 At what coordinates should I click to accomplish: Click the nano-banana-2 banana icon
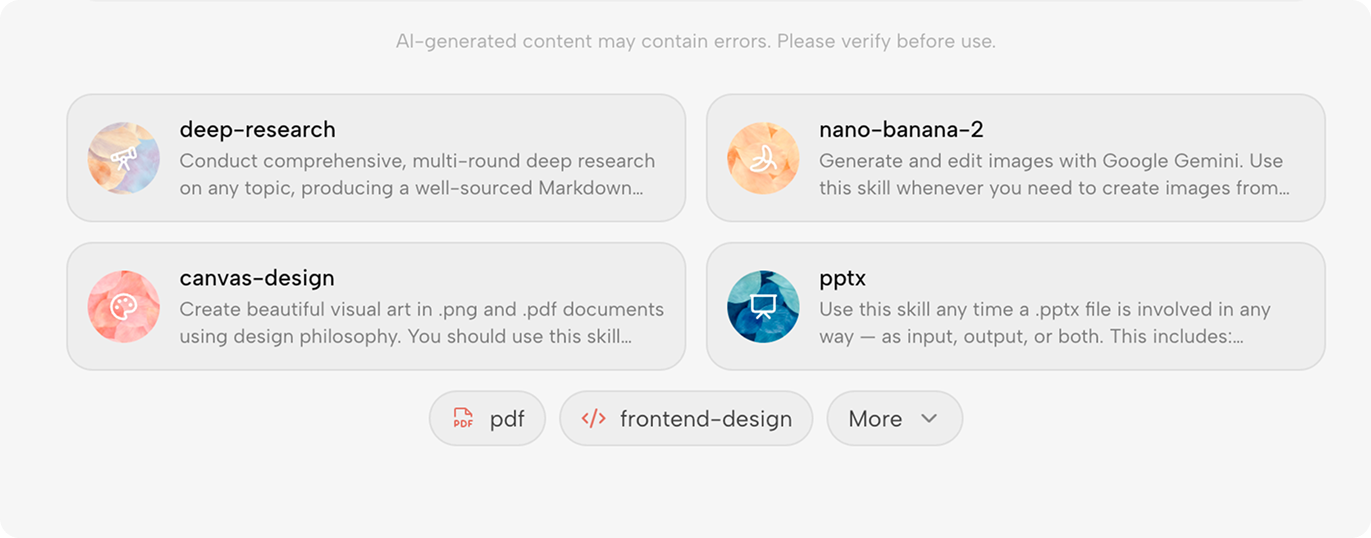[763, 158]
